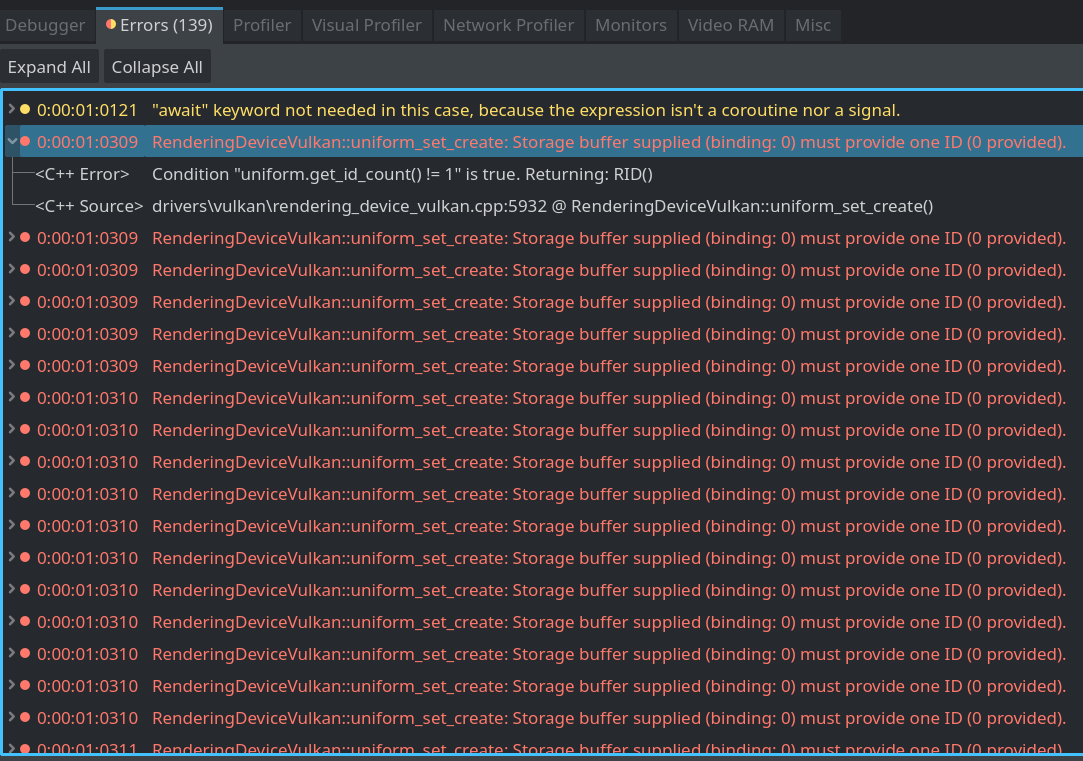The image size is (1083, 761).
Task: Click the red error dot on the selected row
Action: click(24, 142)
